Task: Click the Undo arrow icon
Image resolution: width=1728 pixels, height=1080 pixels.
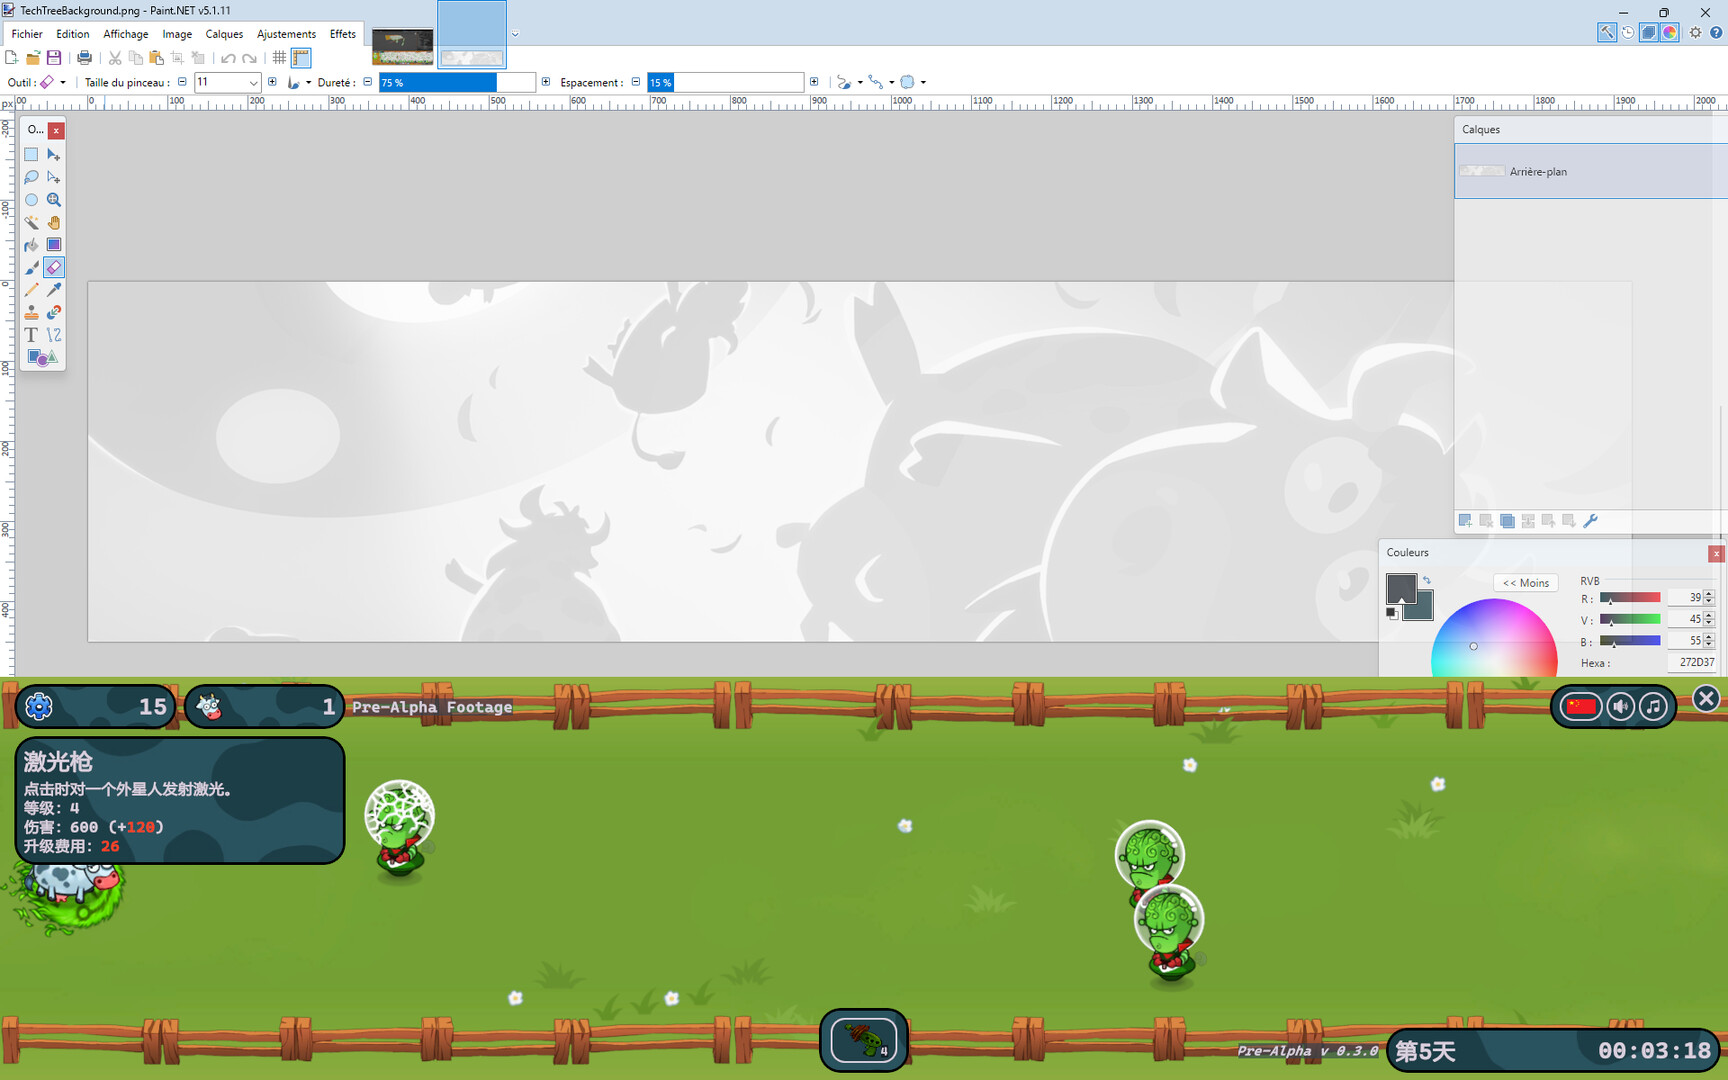Action: pos(228,58)
